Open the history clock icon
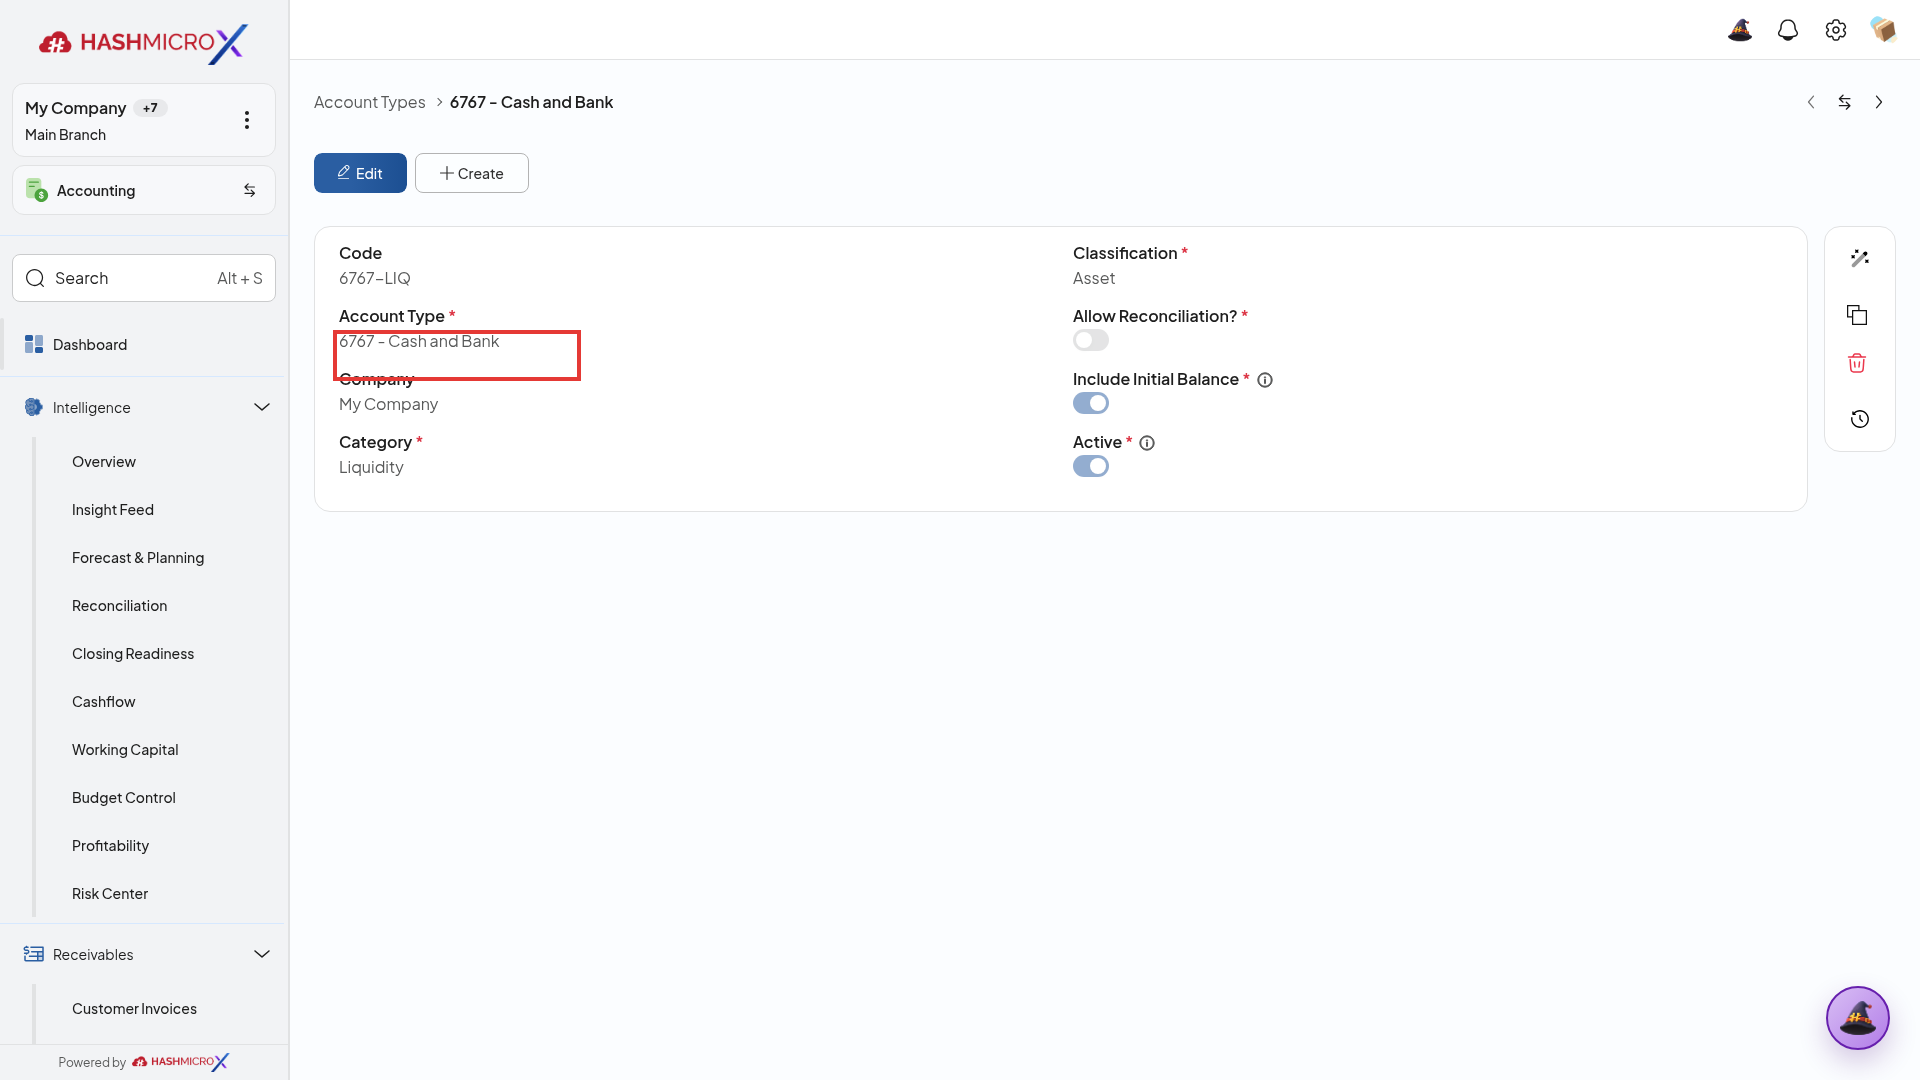The width and height of the screenshot is (1920, 1080). (x=1859, y=419)
